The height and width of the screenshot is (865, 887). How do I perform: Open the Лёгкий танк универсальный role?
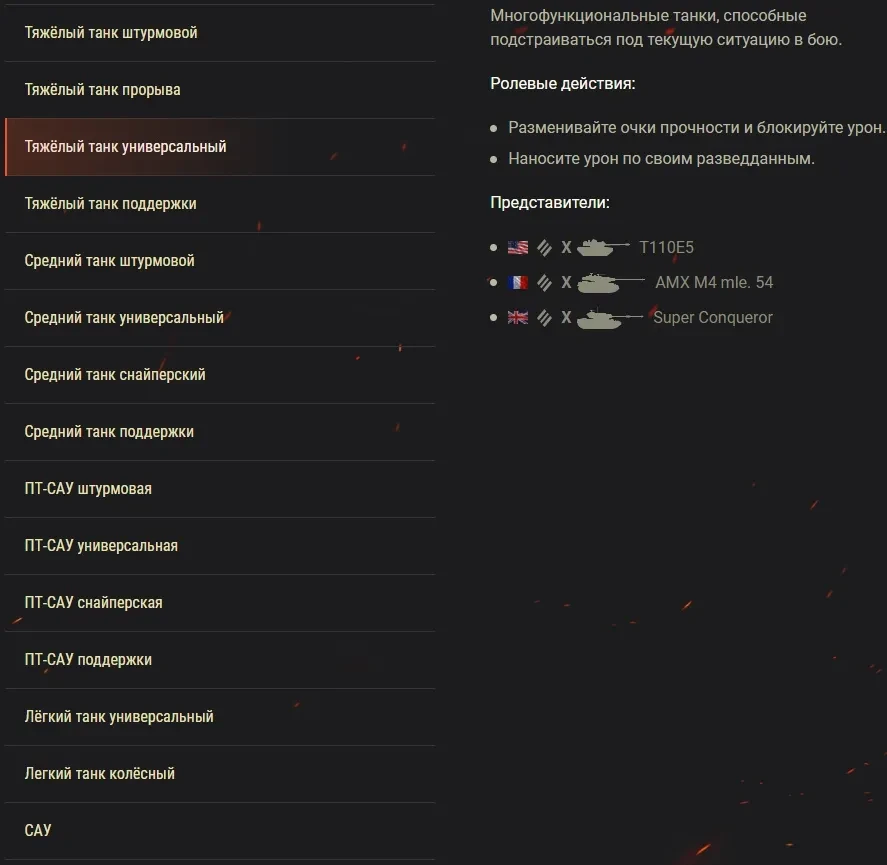tap(119, 717)
